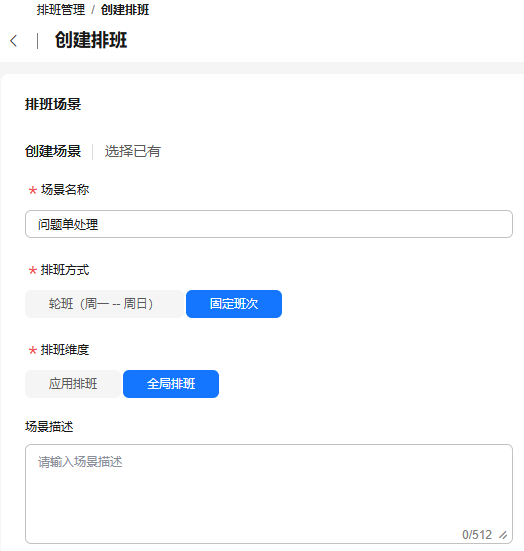Screen dimensions: 524x551
Task: Click the 创建排班 breadcrumb item
Action: pyautogui.click(x=125, y=10)
